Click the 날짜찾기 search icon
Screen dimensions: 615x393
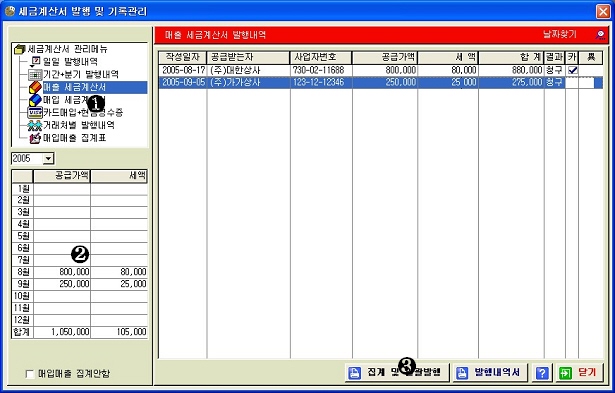[600, 35]
